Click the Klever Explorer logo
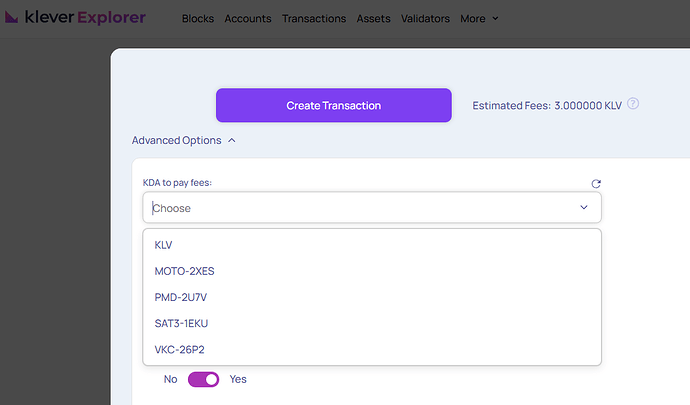The image size is (690, 405). point(74,18)
